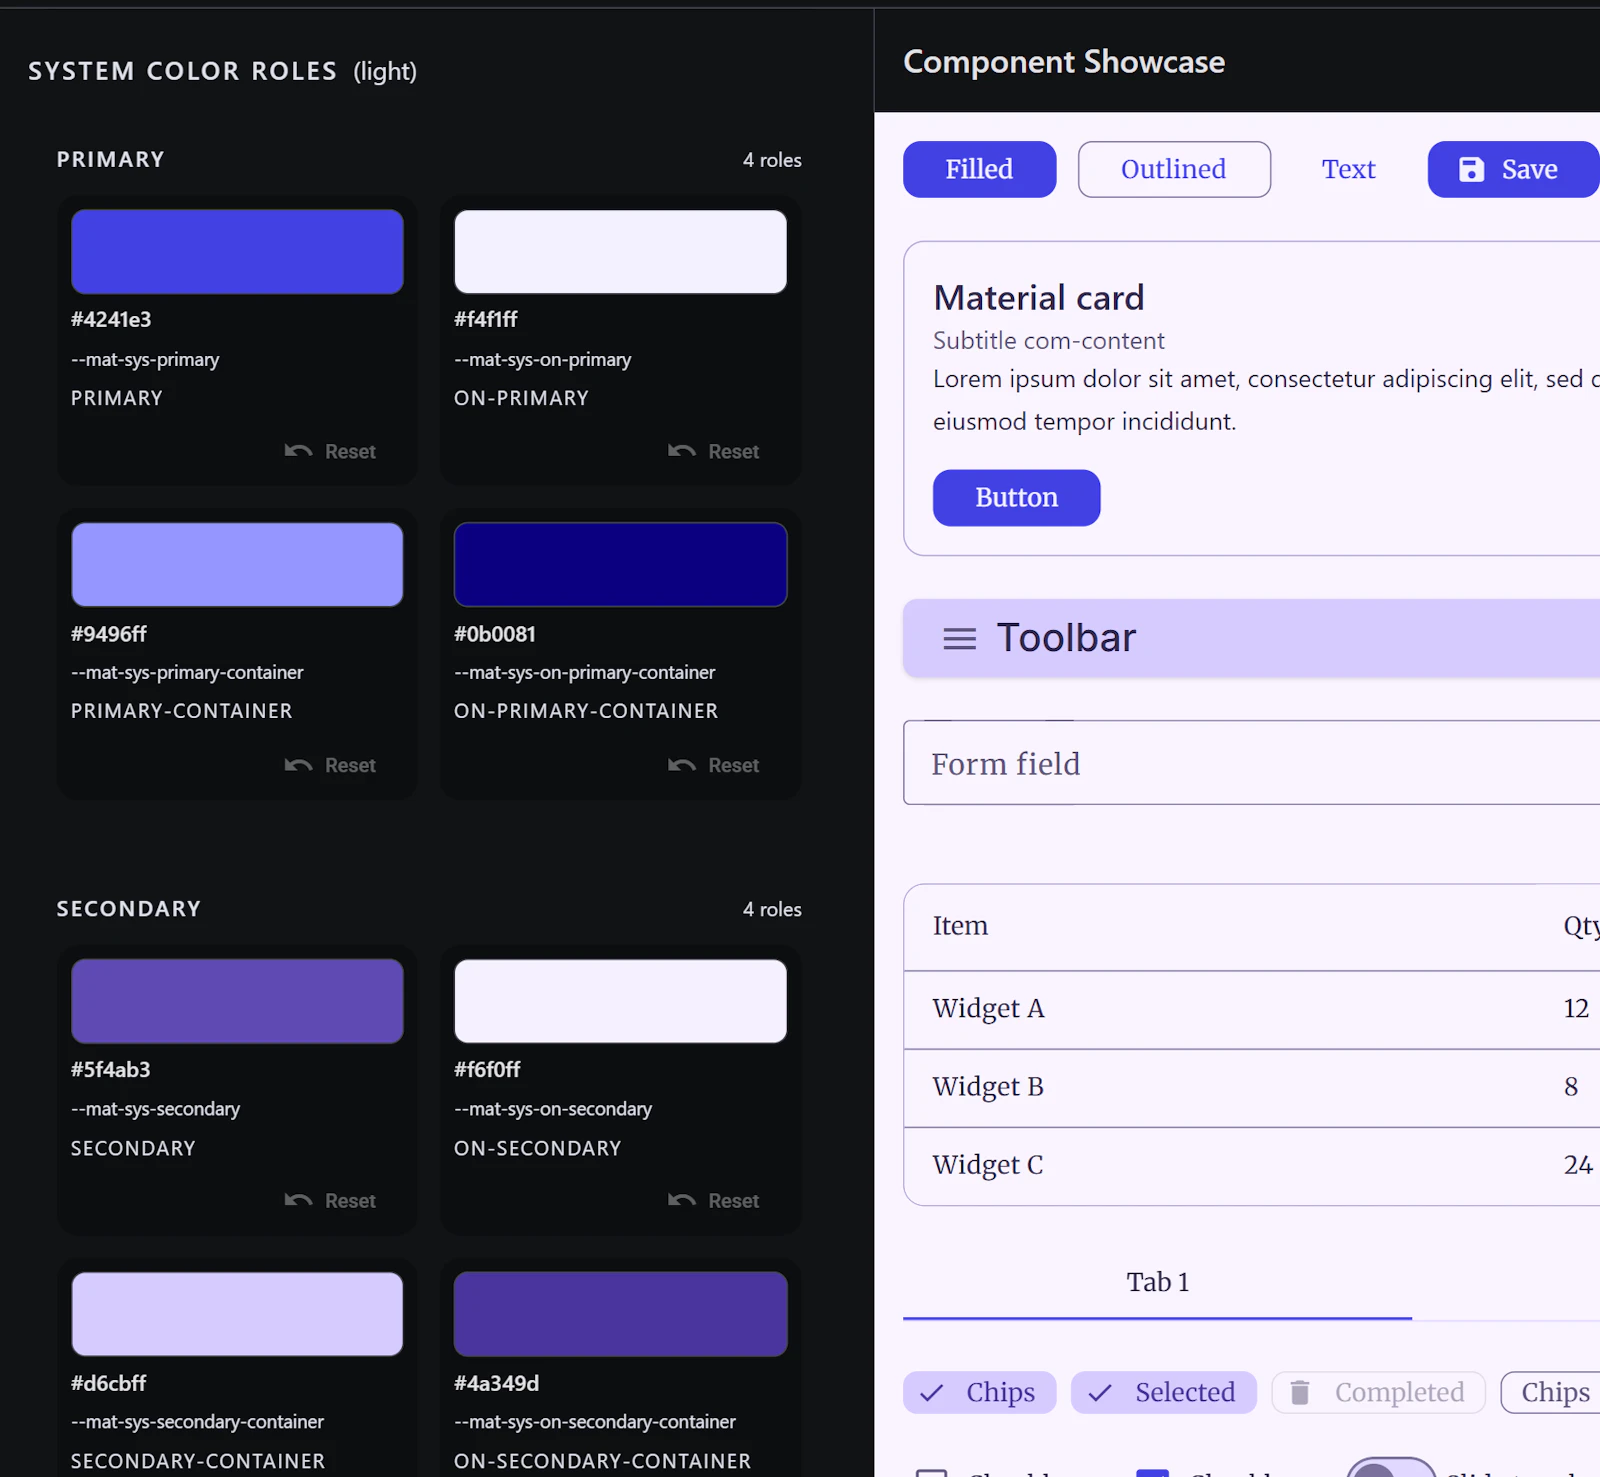
Task: Click the trash icon on the Completed chip
Action: pos(1299,1392)
